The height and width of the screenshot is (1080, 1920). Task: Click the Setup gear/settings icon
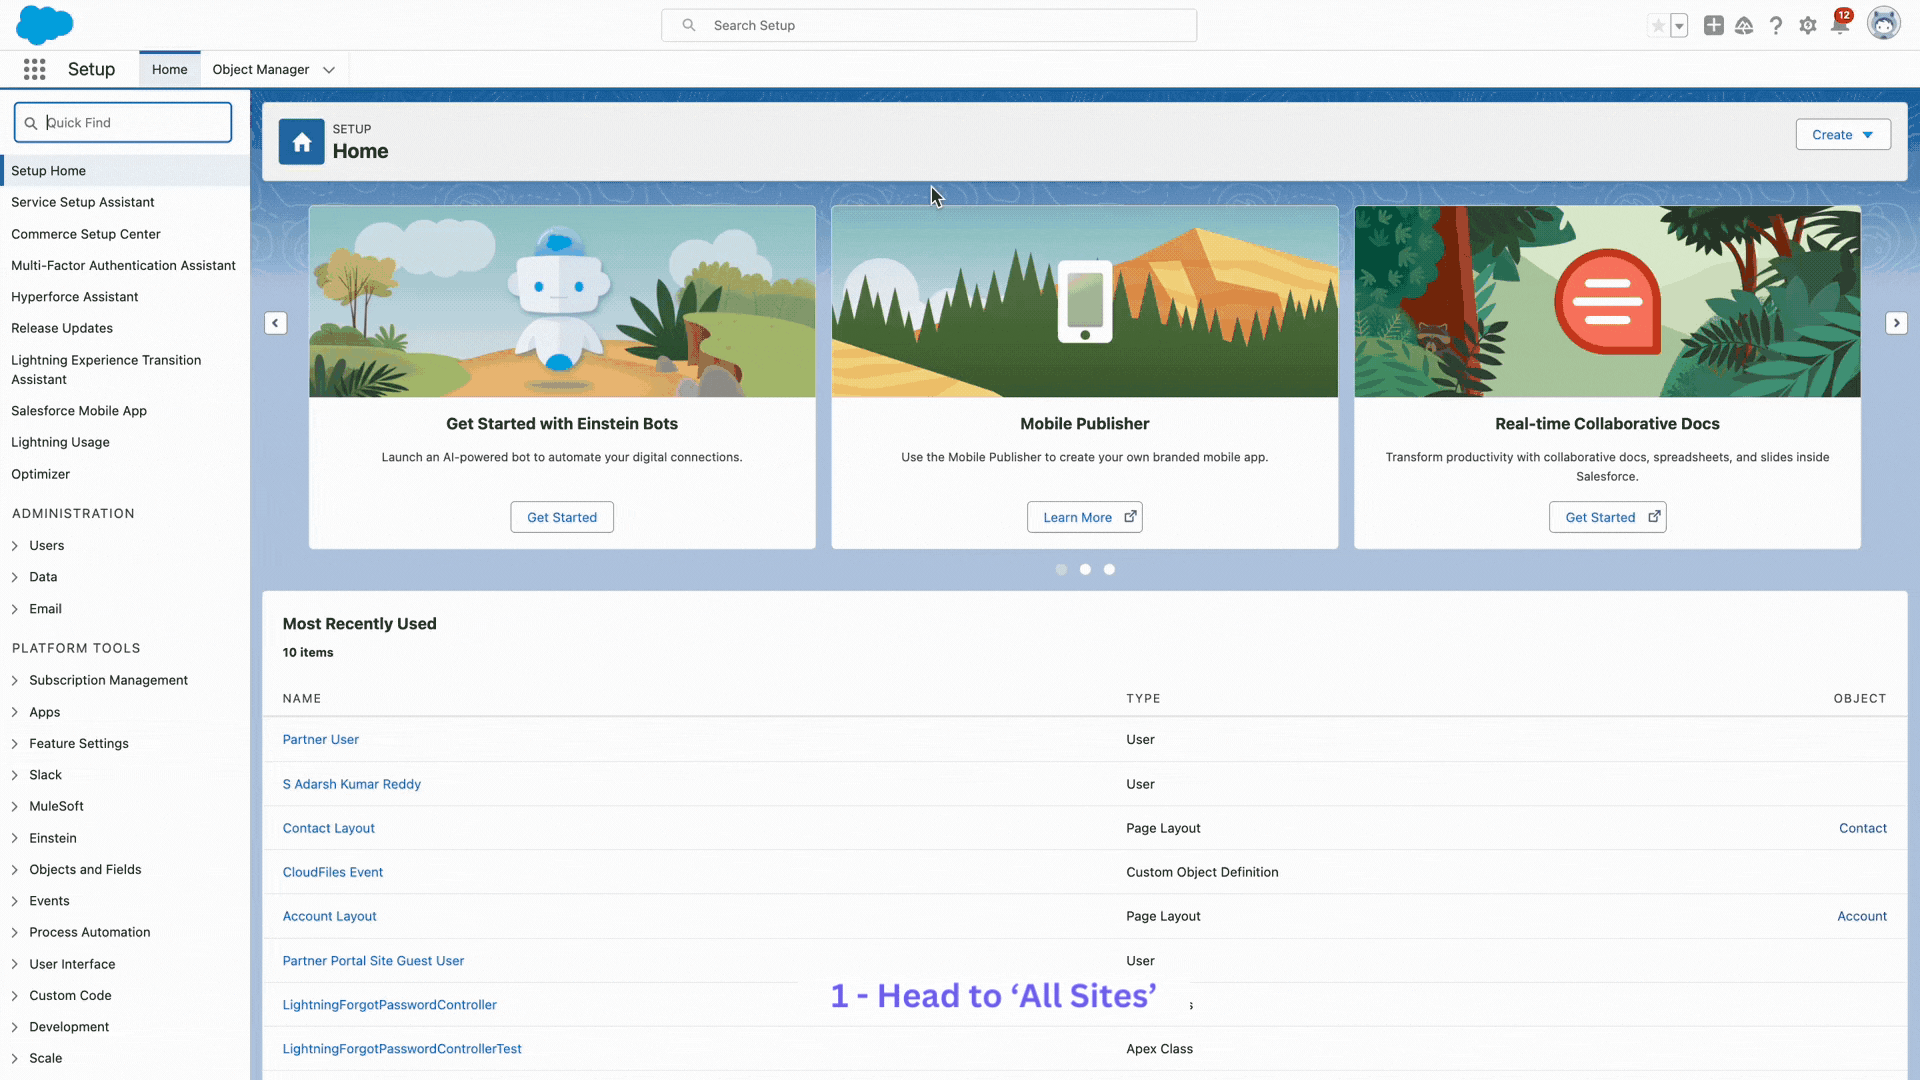(x=1808, y=25)
